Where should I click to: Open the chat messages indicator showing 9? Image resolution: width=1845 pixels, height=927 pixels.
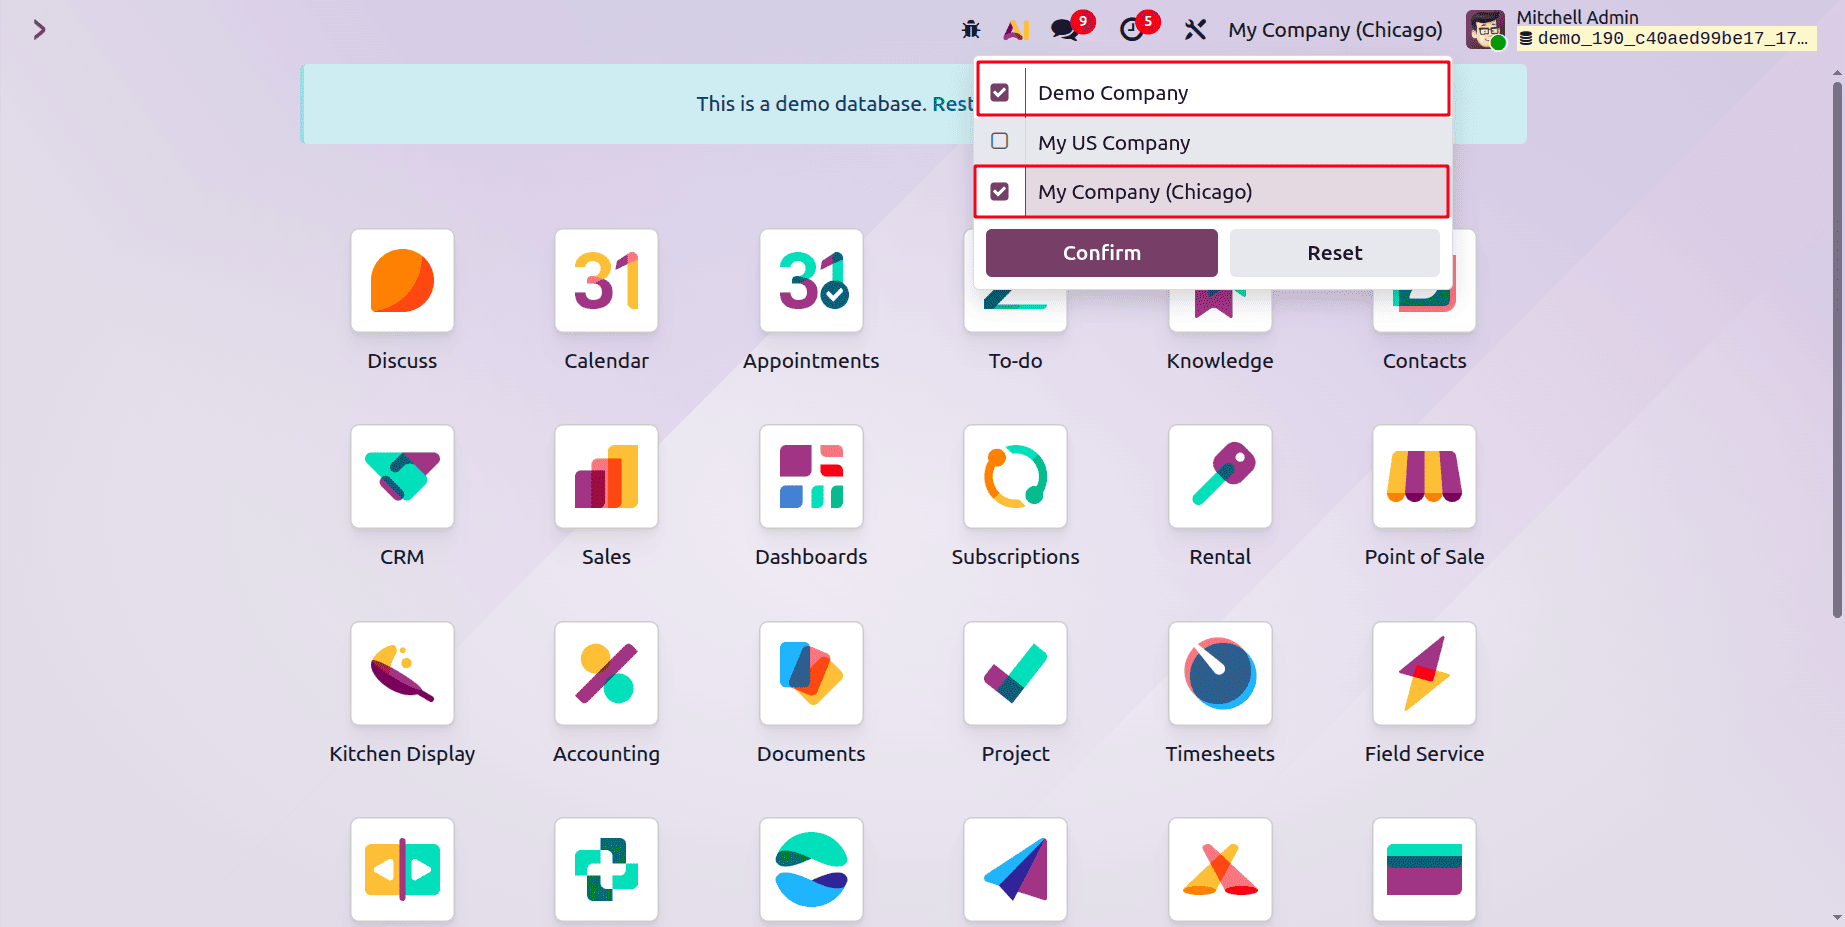[x=1062, y=29]
